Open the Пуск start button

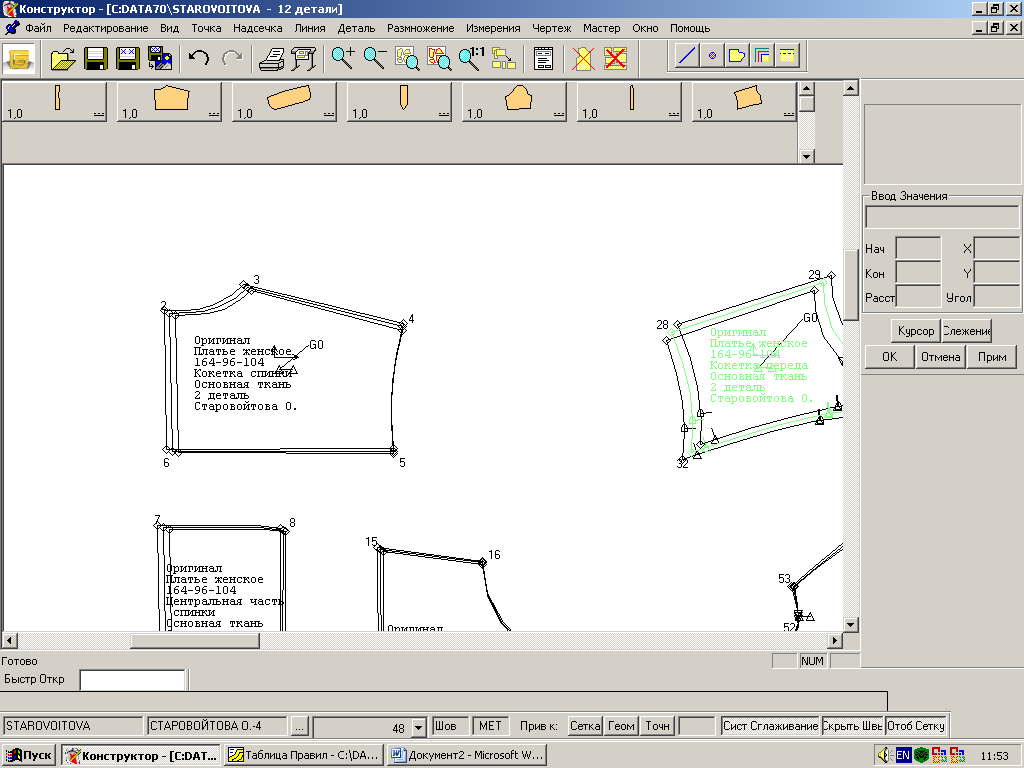click(29, 756)
